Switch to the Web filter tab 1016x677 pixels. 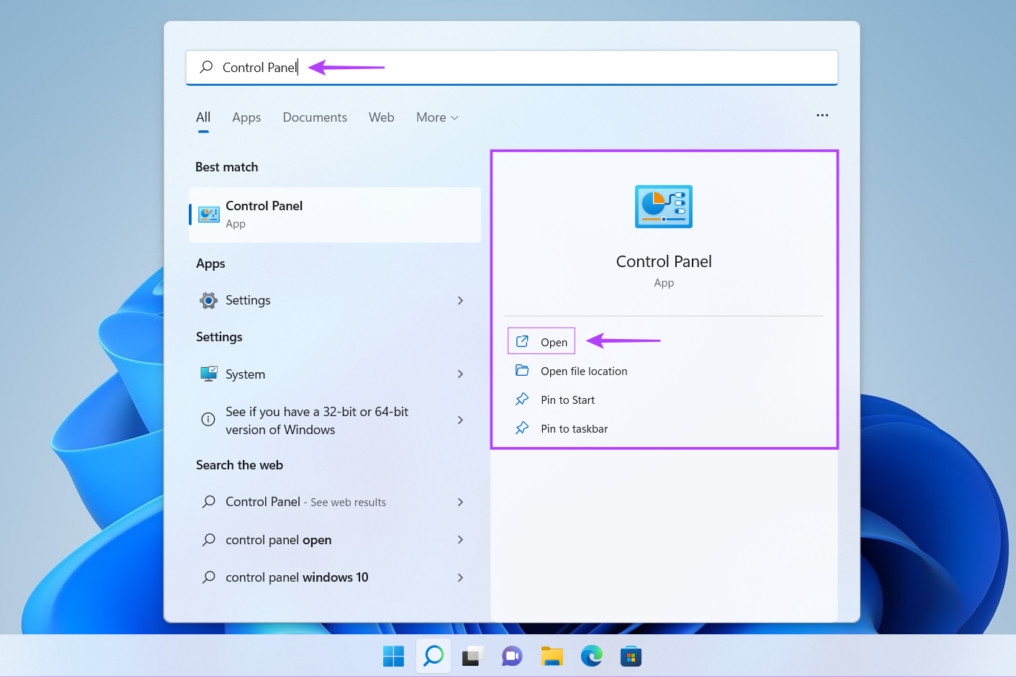point(381,117)
